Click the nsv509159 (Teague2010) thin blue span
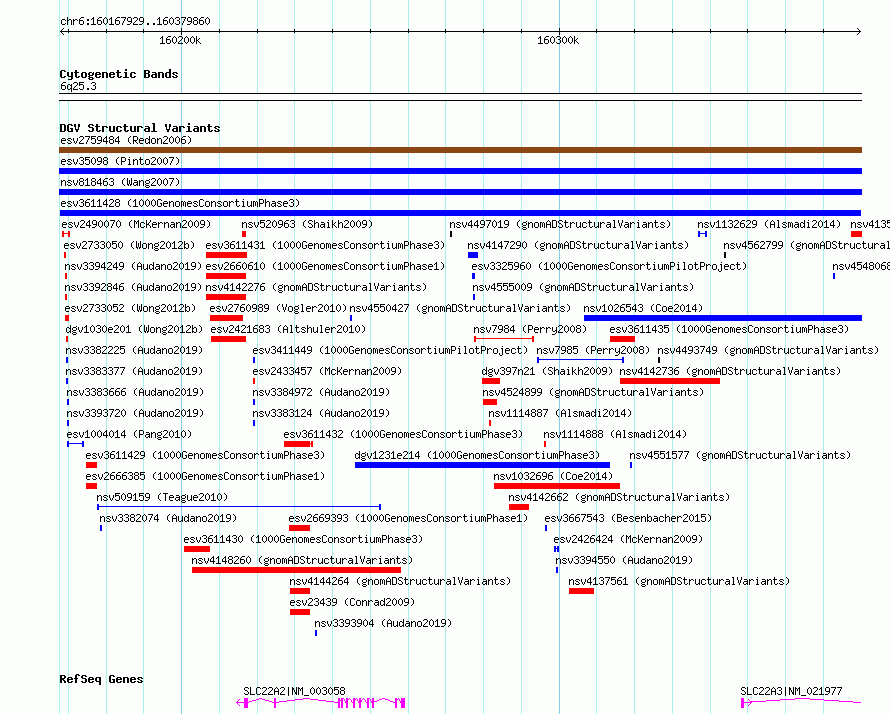This screenshot has width=890, height=714. tap(239, 507)
